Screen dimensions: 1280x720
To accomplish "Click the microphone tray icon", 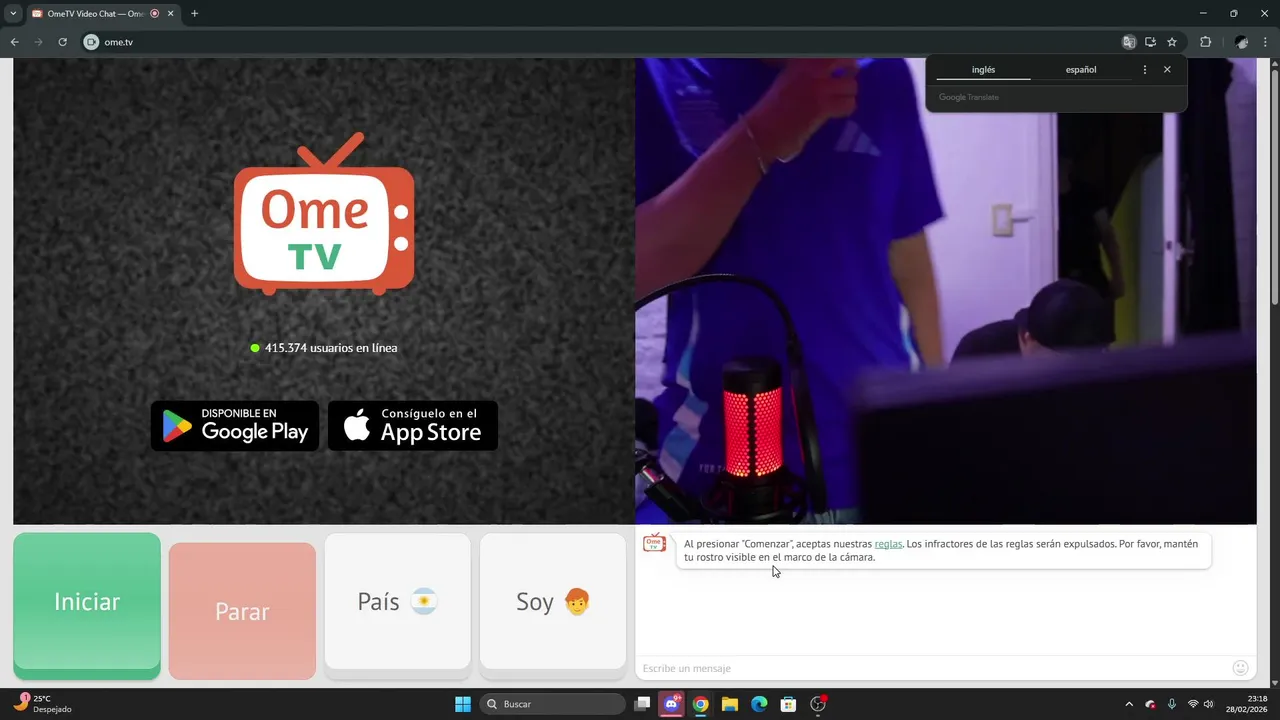I will 1171,704.
